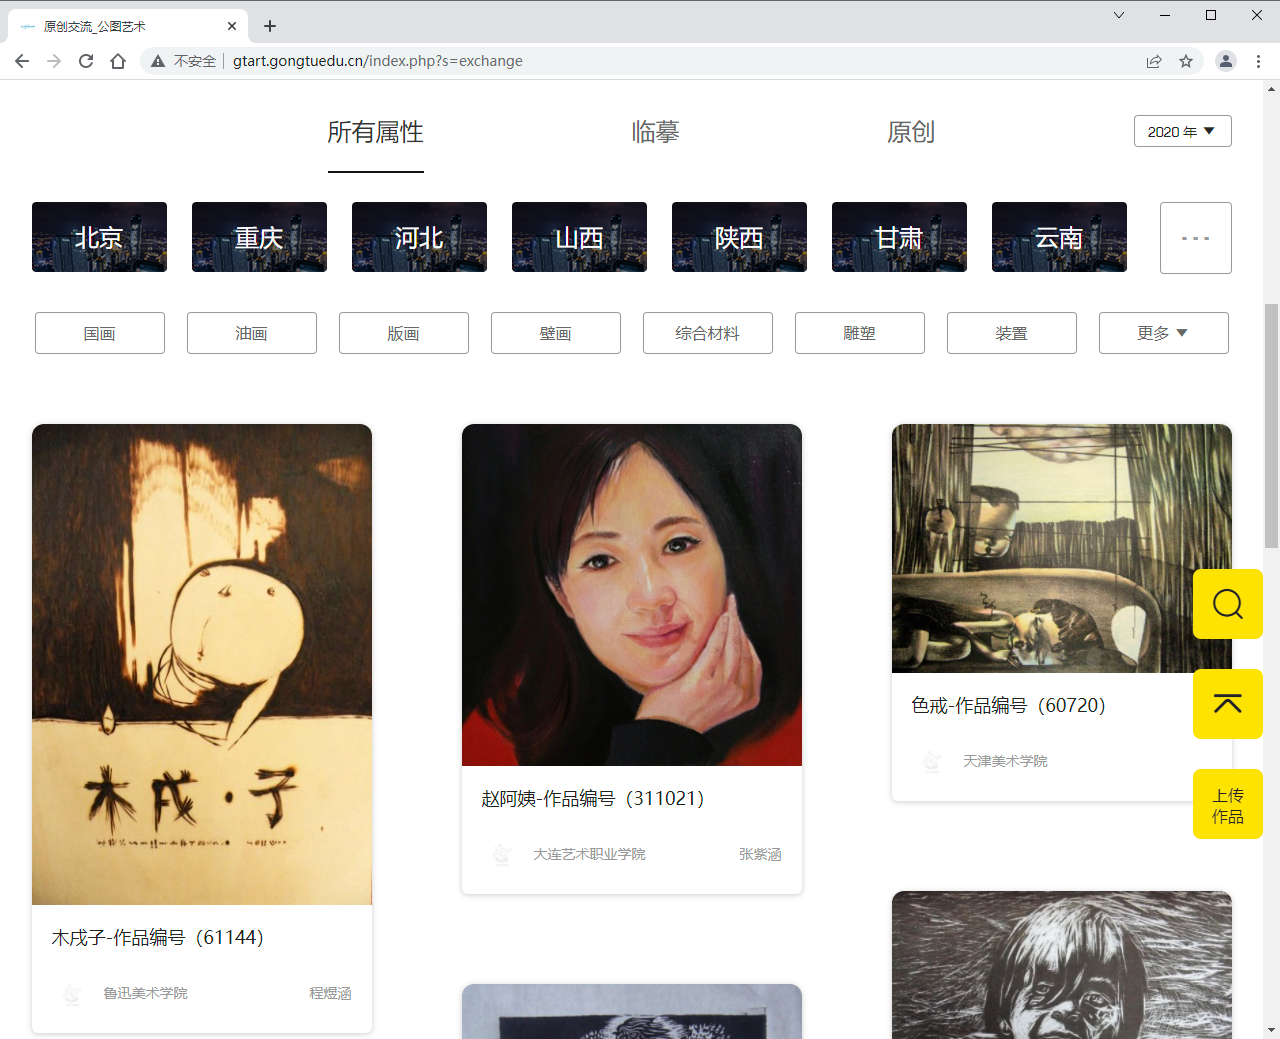Select the 所有属性 tab
This screenshot has height=1039, width=1280.
pos(376,132)
